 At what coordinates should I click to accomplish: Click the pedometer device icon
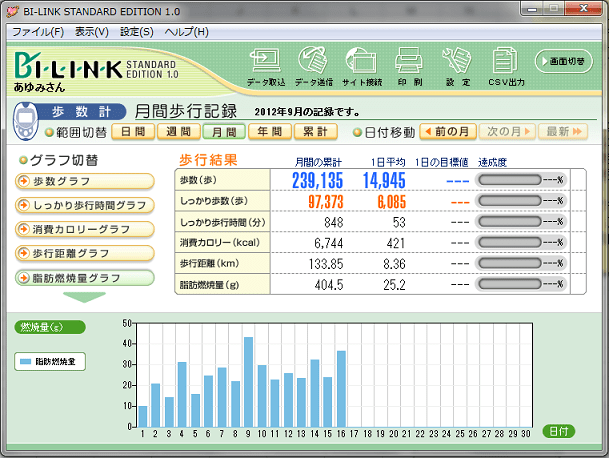25,121
